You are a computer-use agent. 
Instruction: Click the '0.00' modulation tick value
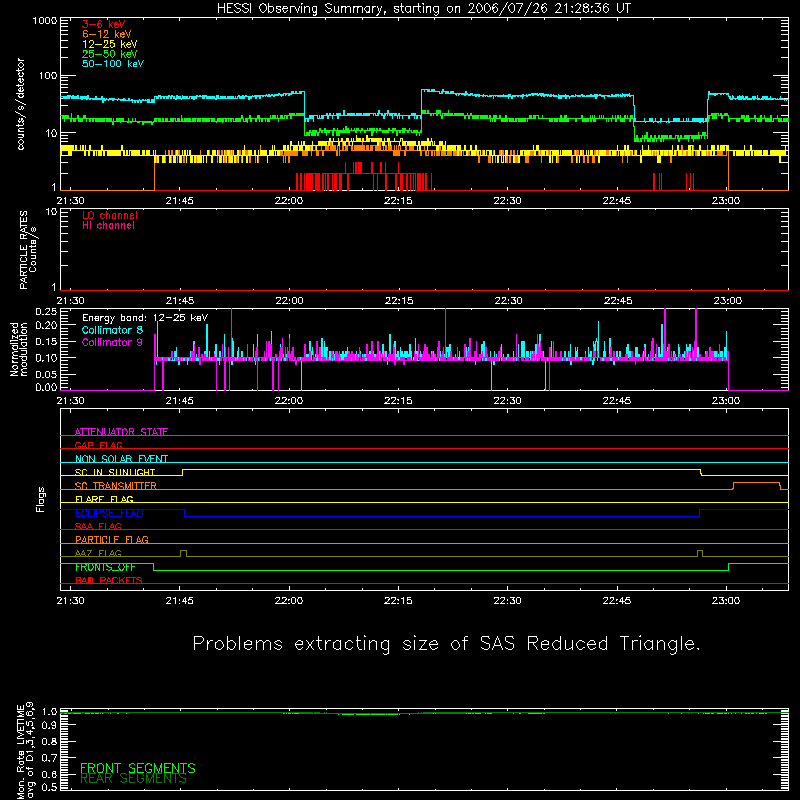(46, 387)
